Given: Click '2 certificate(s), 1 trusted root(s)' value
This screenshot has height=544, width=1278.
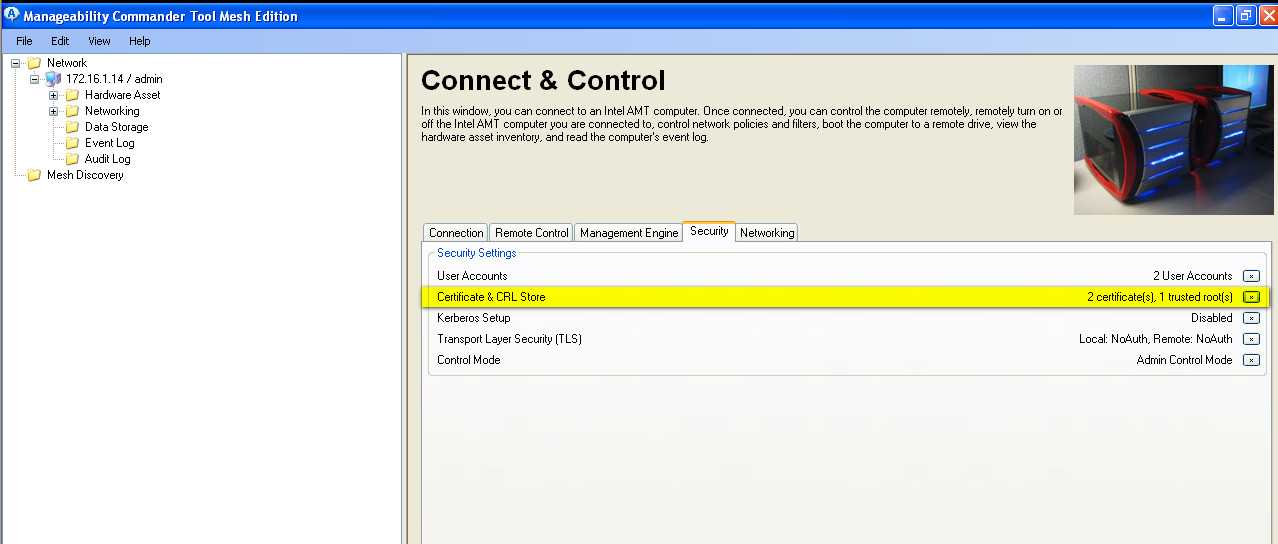Looking at the screenshot, I should click(1160, 297).
